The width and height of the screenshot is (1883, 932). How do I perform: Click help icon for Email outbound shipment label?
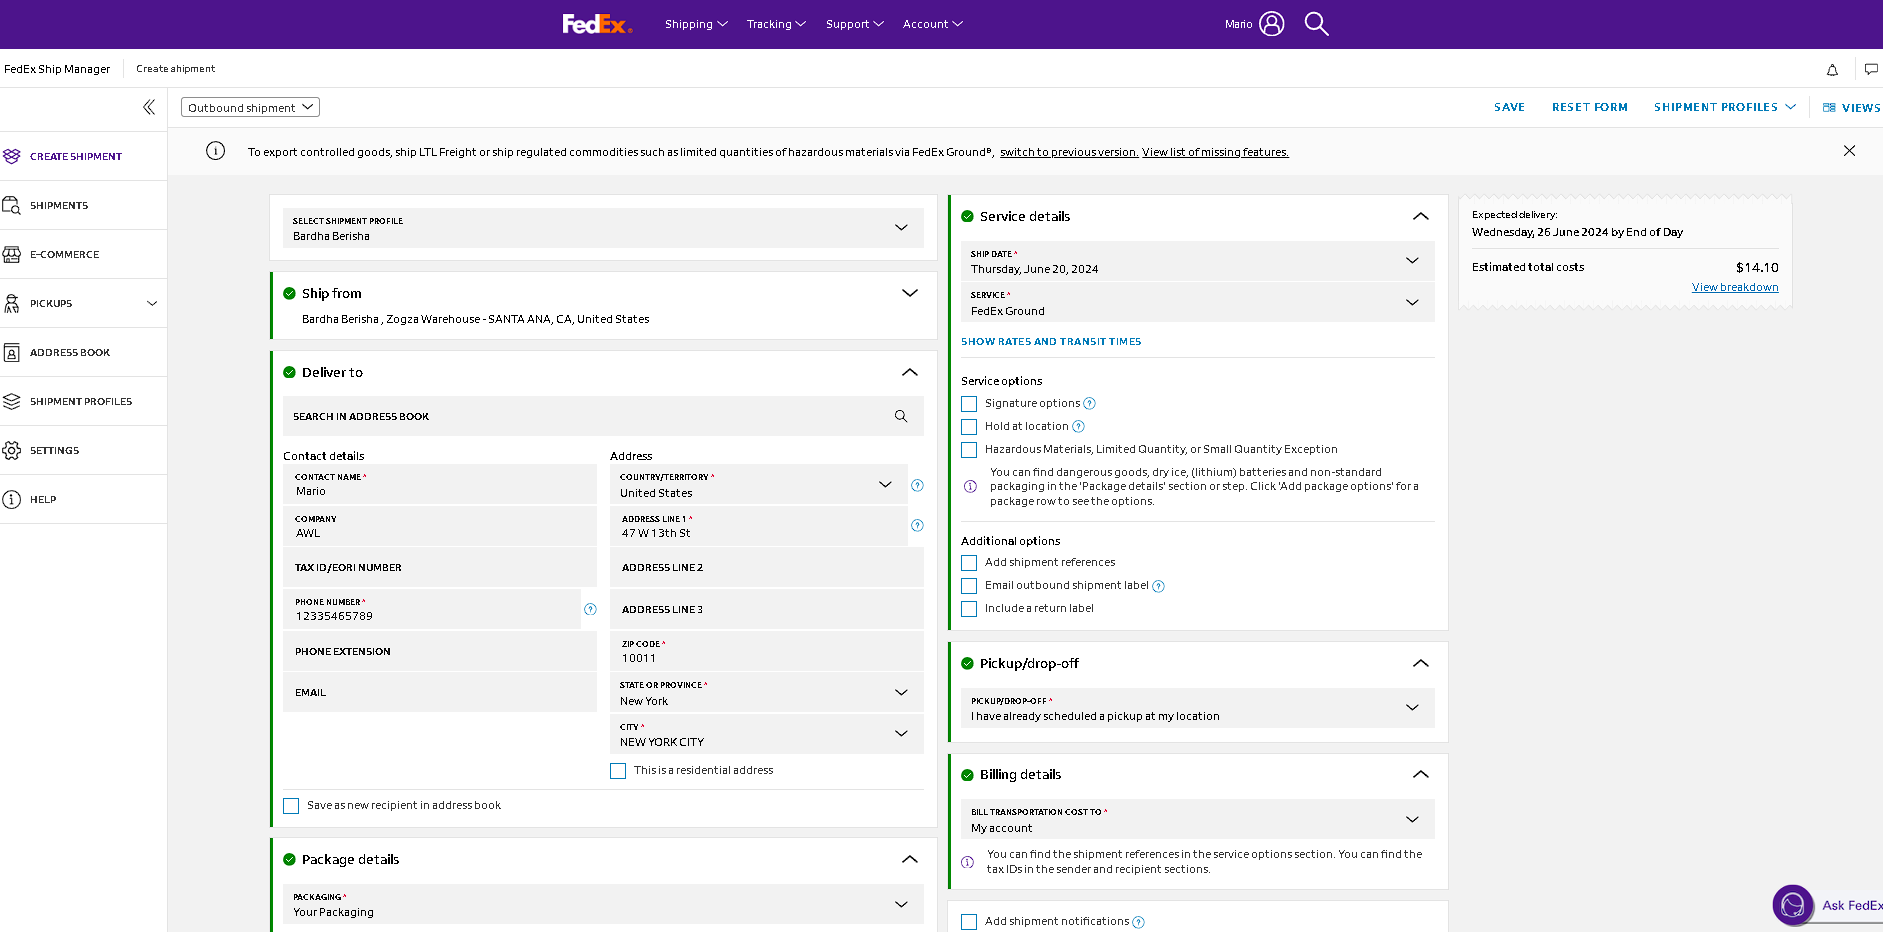pos(1159,586)
